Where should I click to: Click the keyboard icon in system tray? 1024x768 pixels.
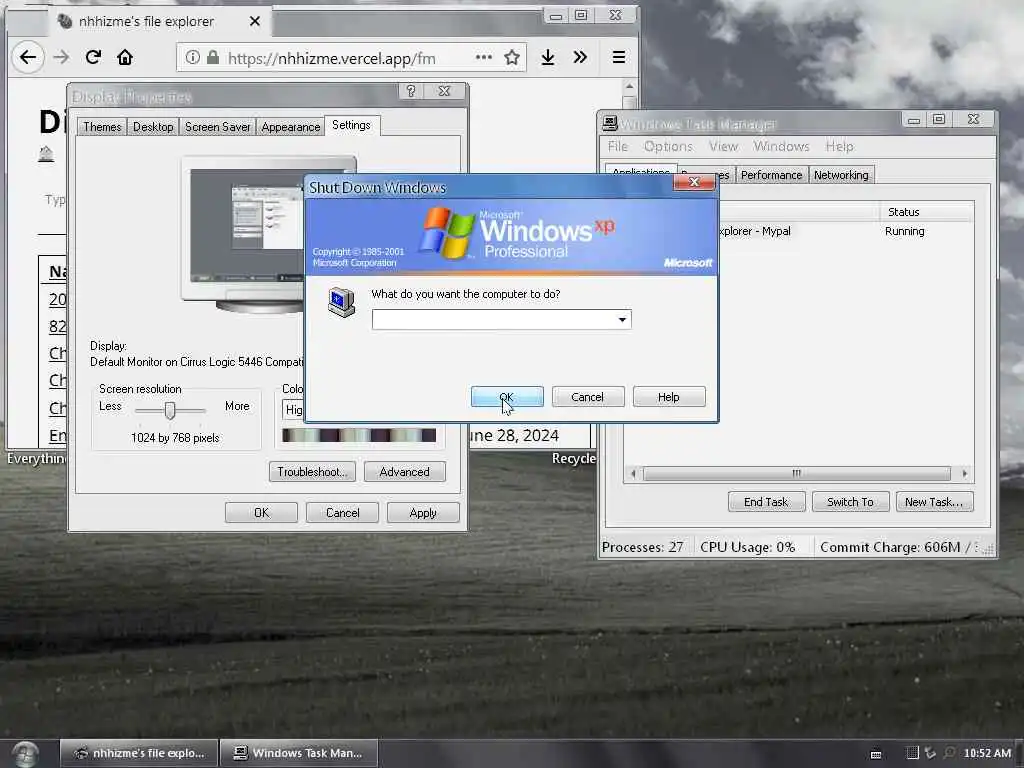(x=876, y=754)
